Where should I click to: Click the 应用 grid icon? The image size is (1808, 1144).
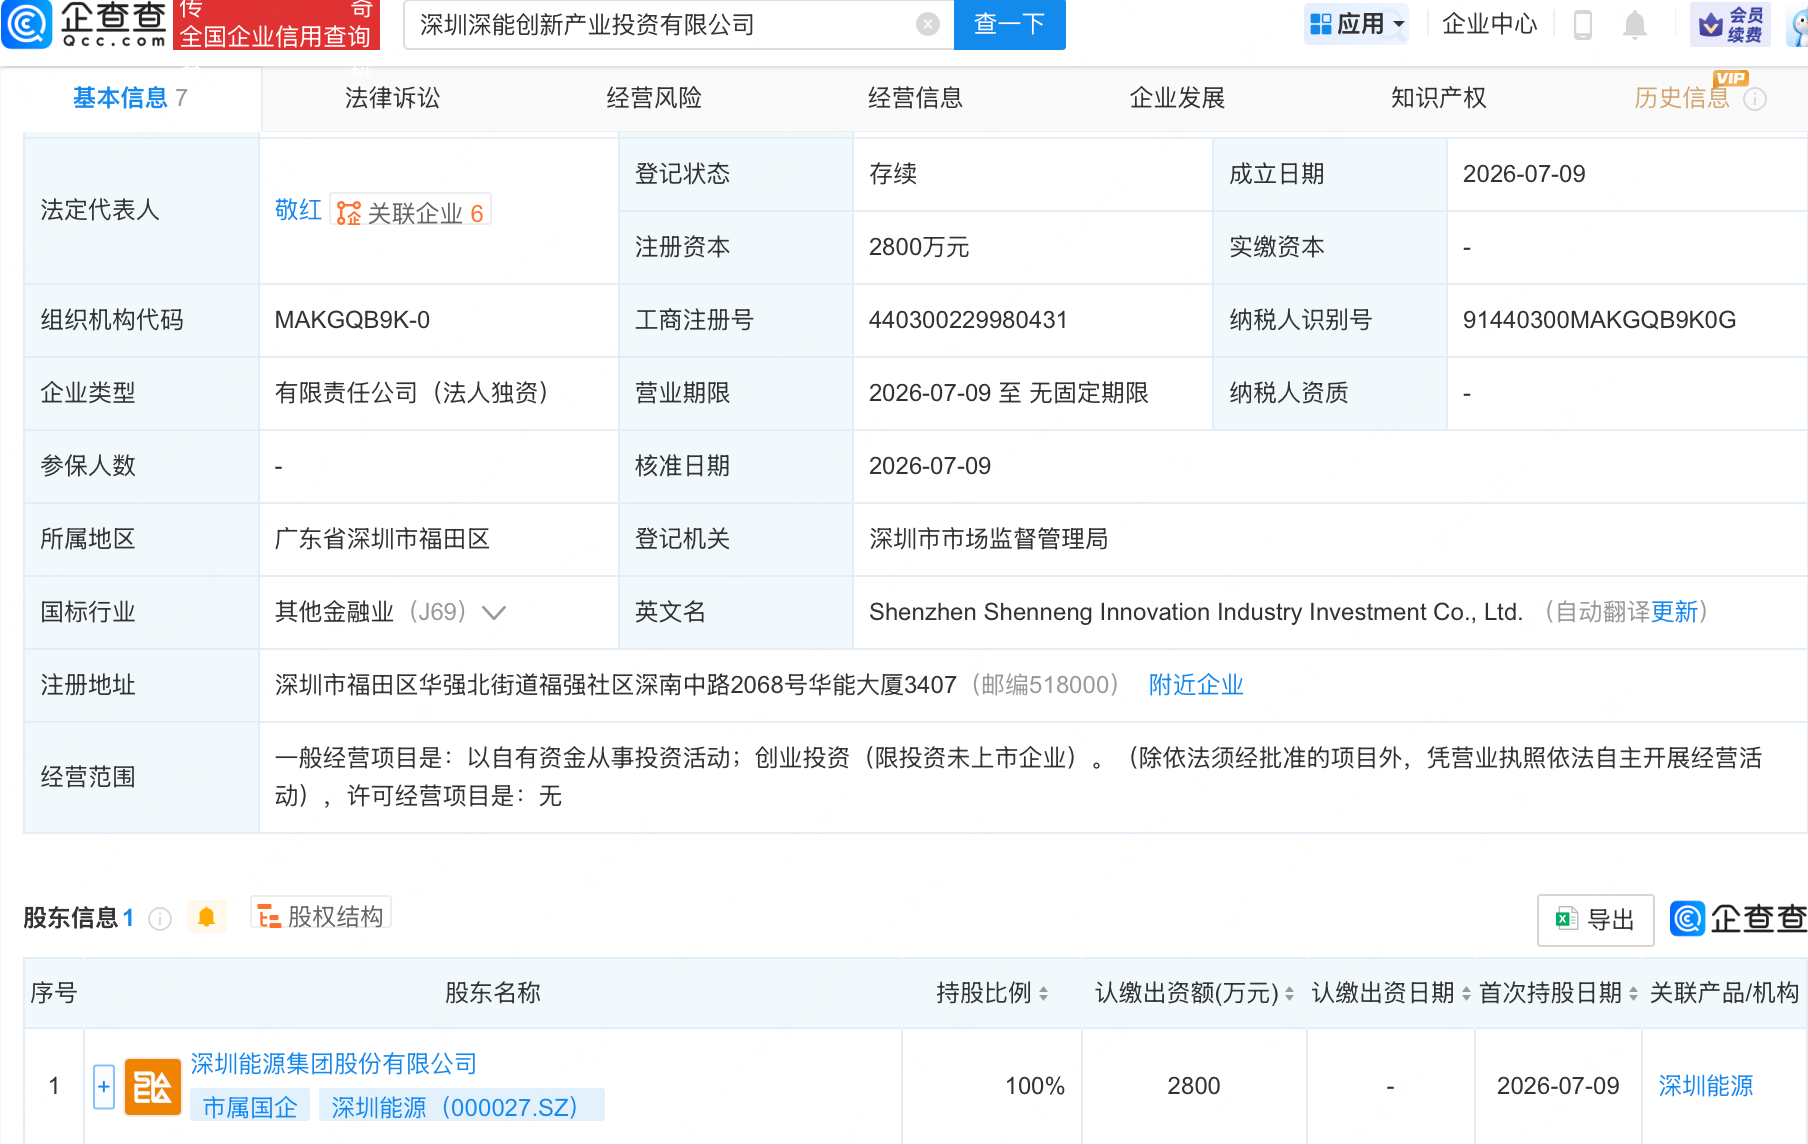tap(1321, 24)
